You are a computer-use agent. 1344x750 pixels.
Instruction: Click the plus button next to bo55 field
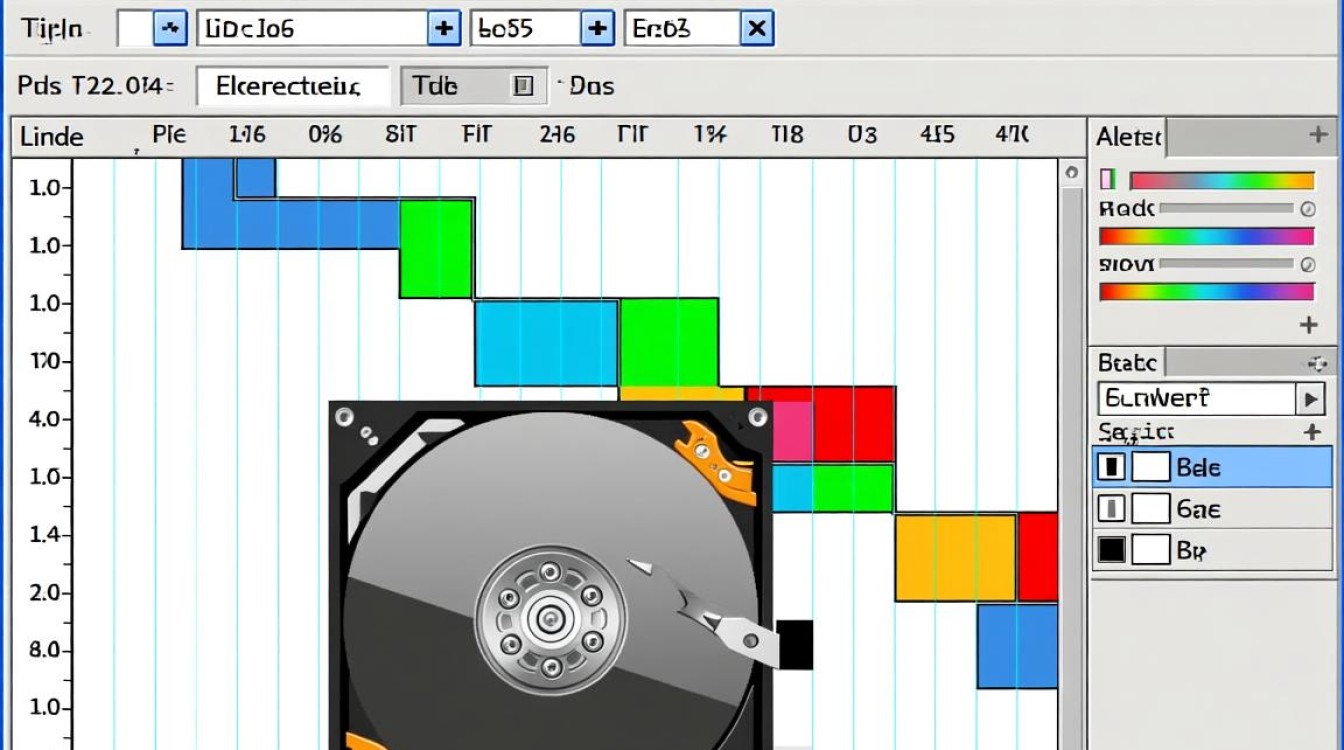pyautogui.click(x=597, y=29)
